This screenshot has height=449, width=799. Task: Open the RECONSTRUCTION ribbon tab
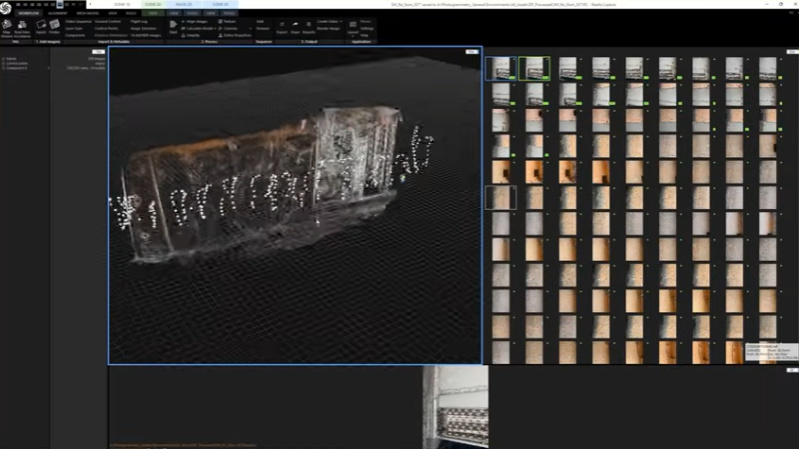(x=88, y=13)
